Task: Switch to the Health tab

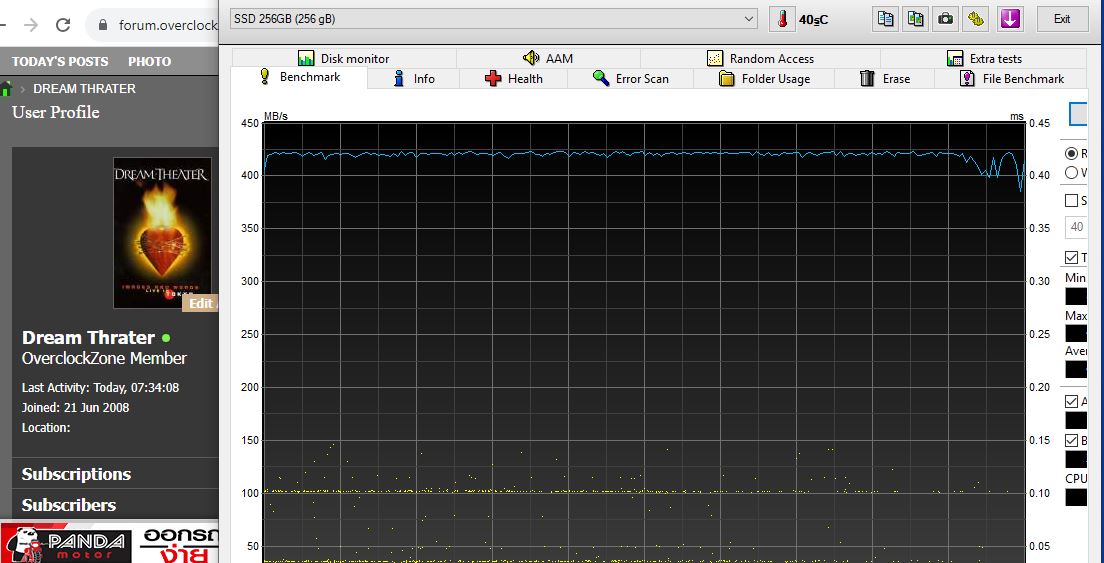Action: point(513,79)
